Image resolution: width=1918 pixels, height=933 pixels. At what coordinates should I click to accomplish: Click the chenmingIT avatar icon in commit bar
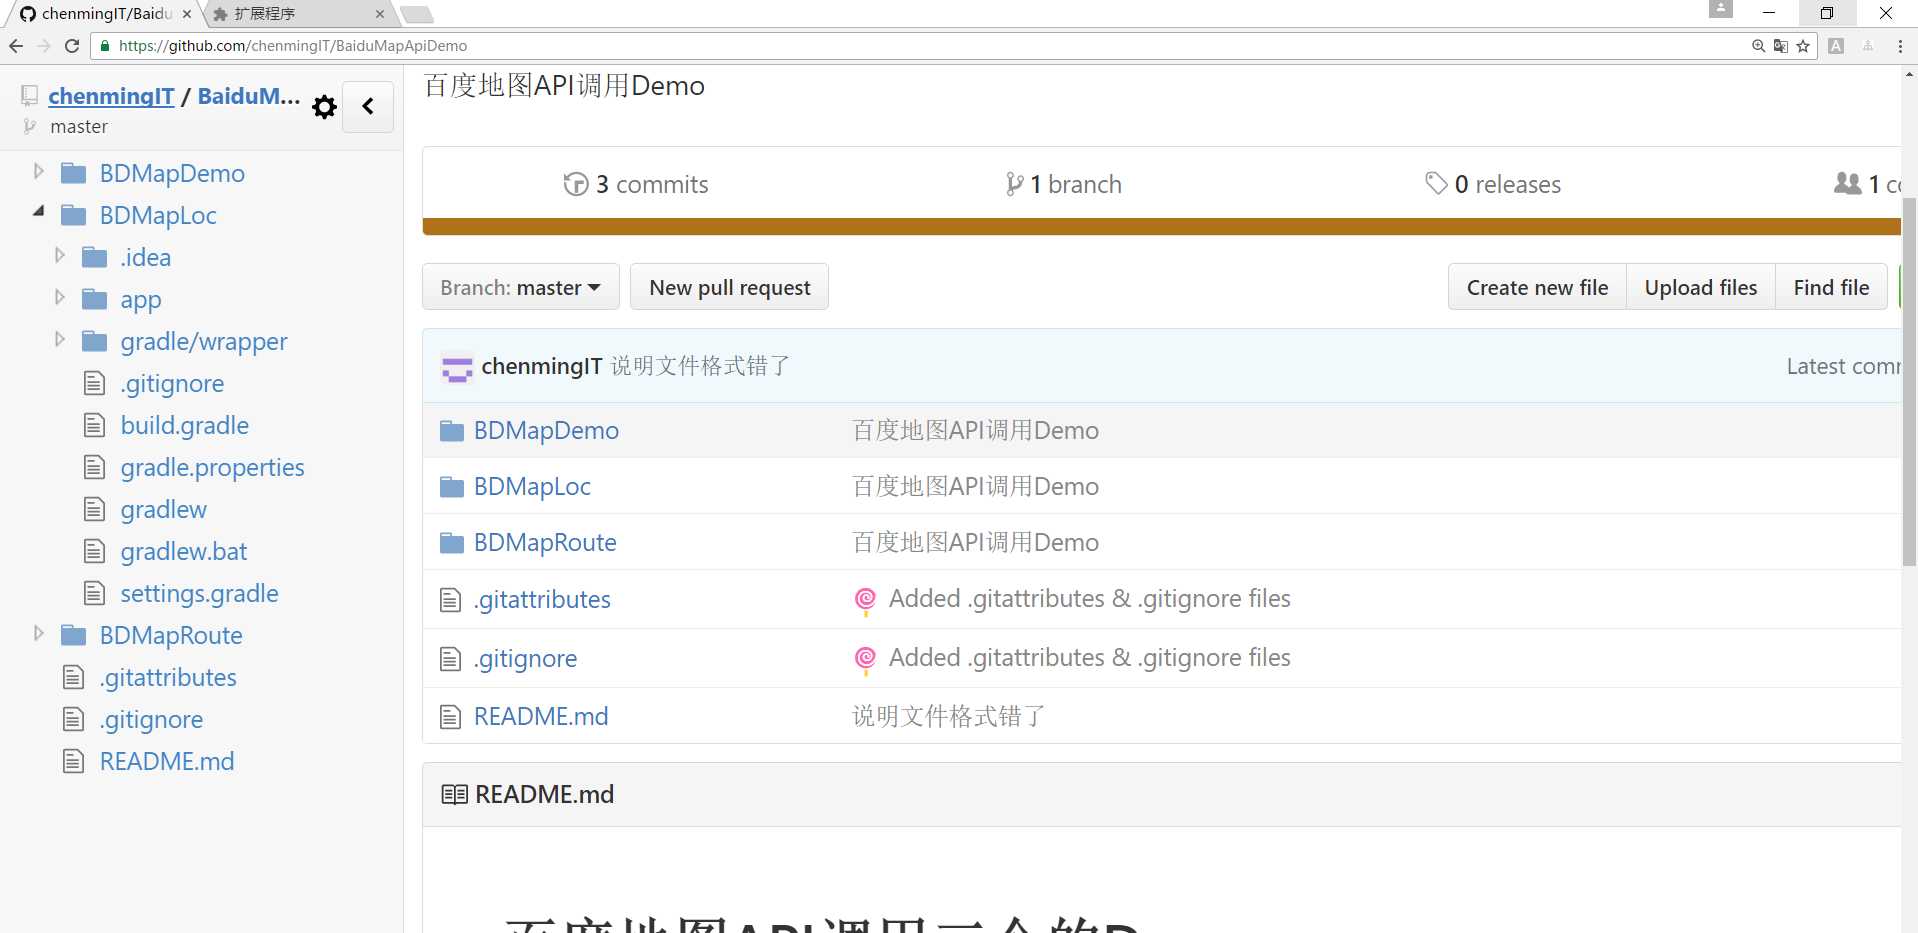tap(457, 367)
